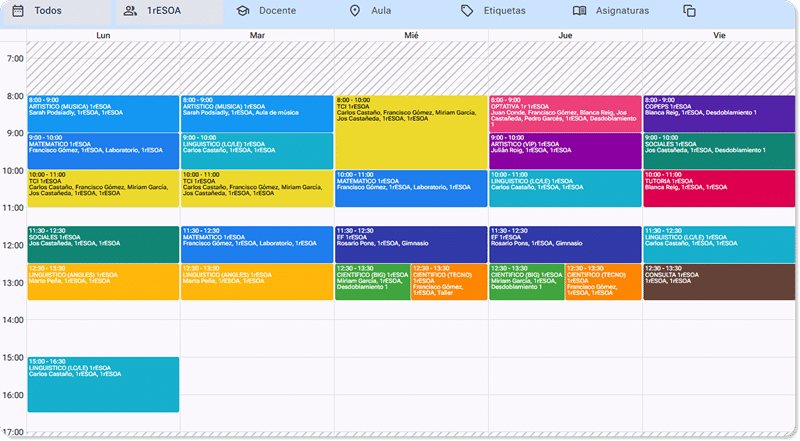Viewport: 800px width, 441px height.
Task: Click the open book Asignaturas icon
Action: [x=579, y=11]
